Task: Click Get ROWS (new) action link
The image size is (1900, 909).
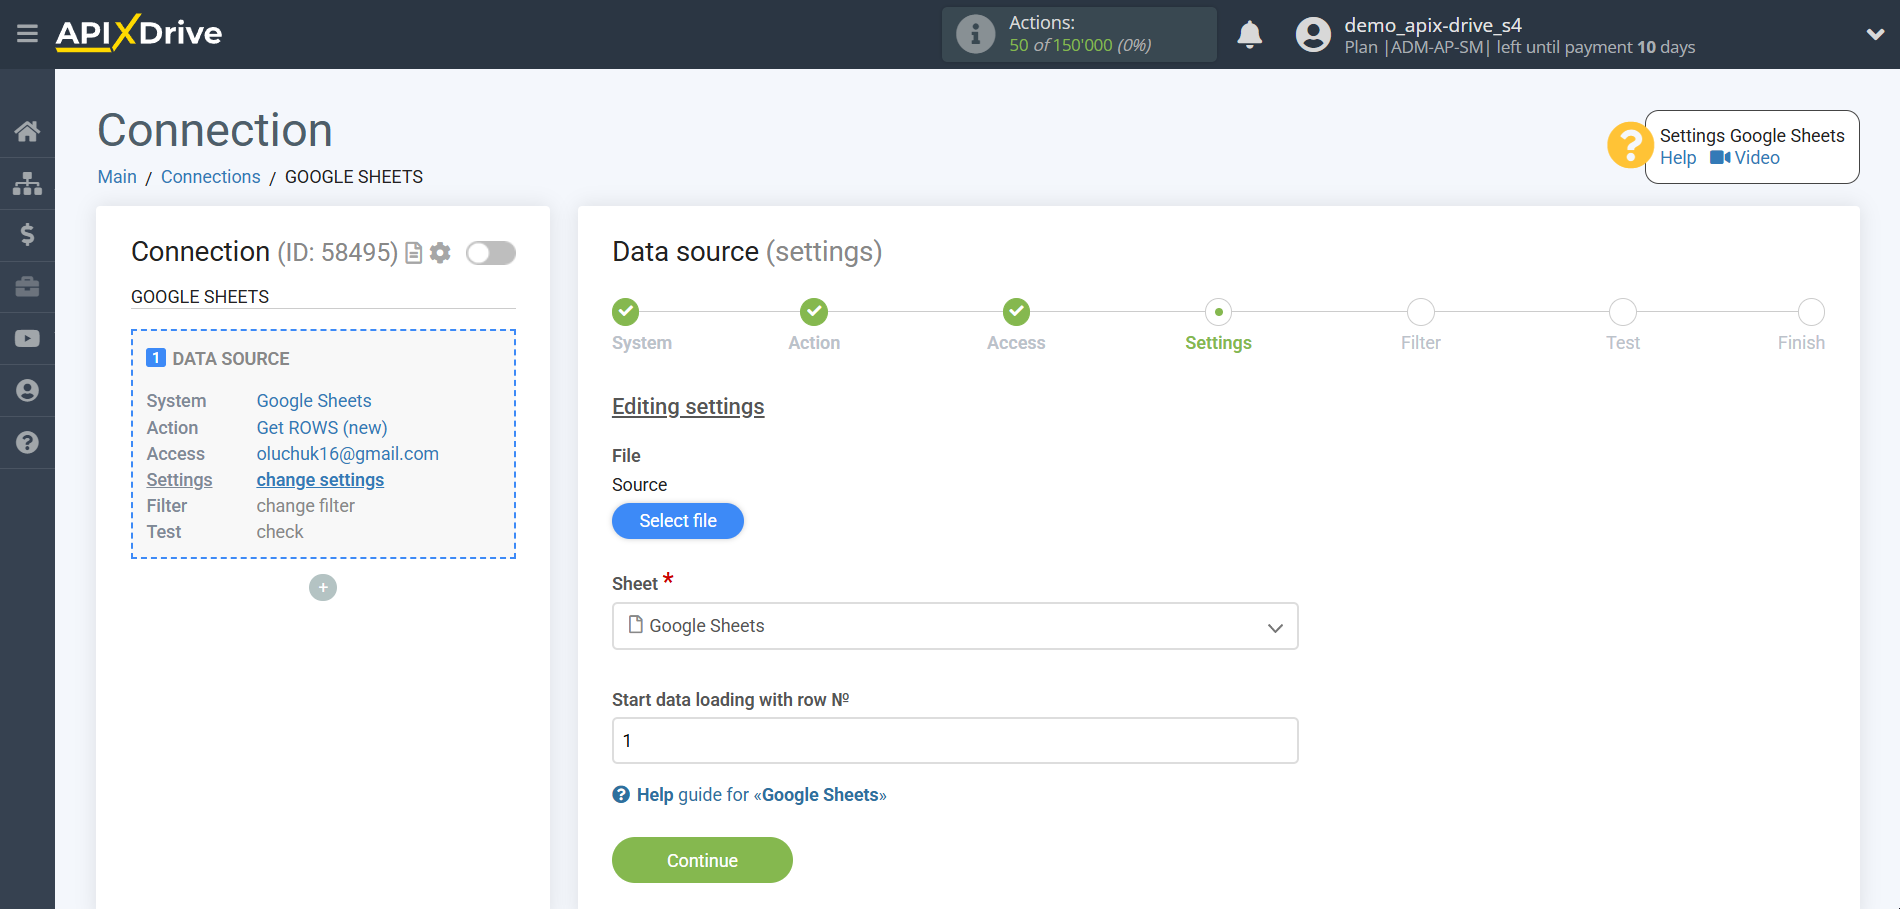Action: tap(322, 428)
